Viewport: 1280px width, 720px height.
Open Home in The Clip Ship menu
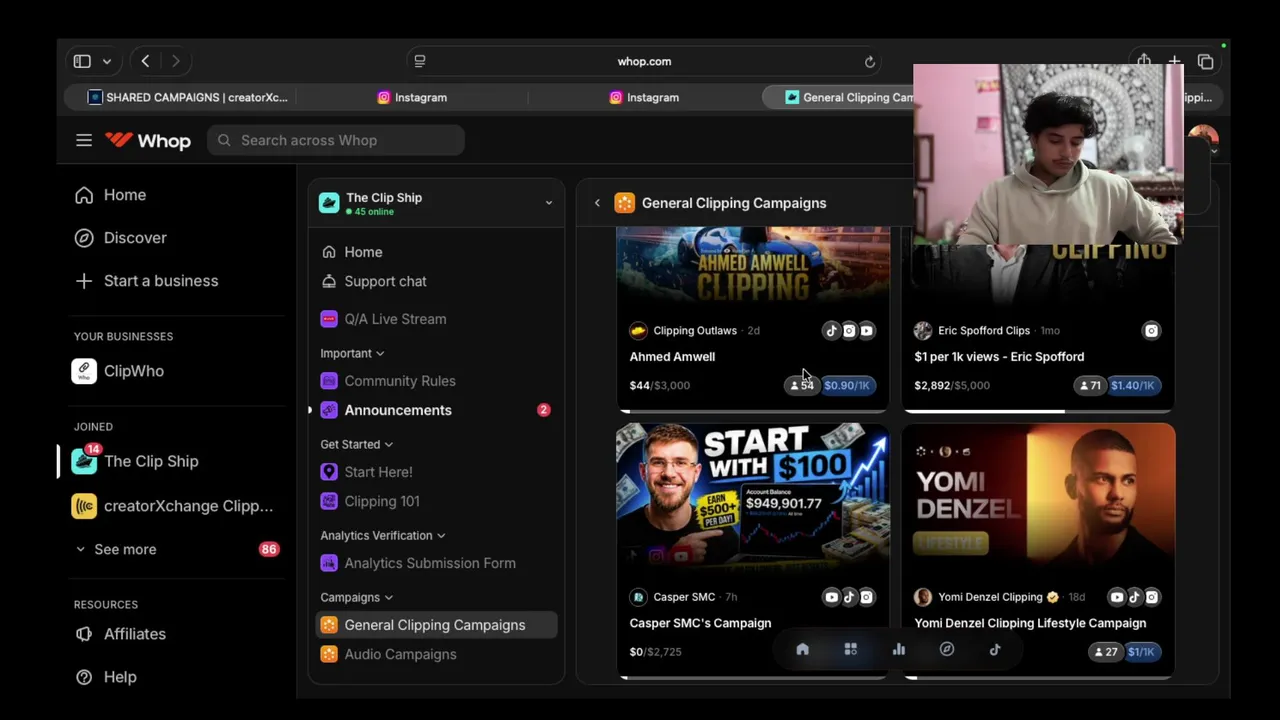(352, 252)
